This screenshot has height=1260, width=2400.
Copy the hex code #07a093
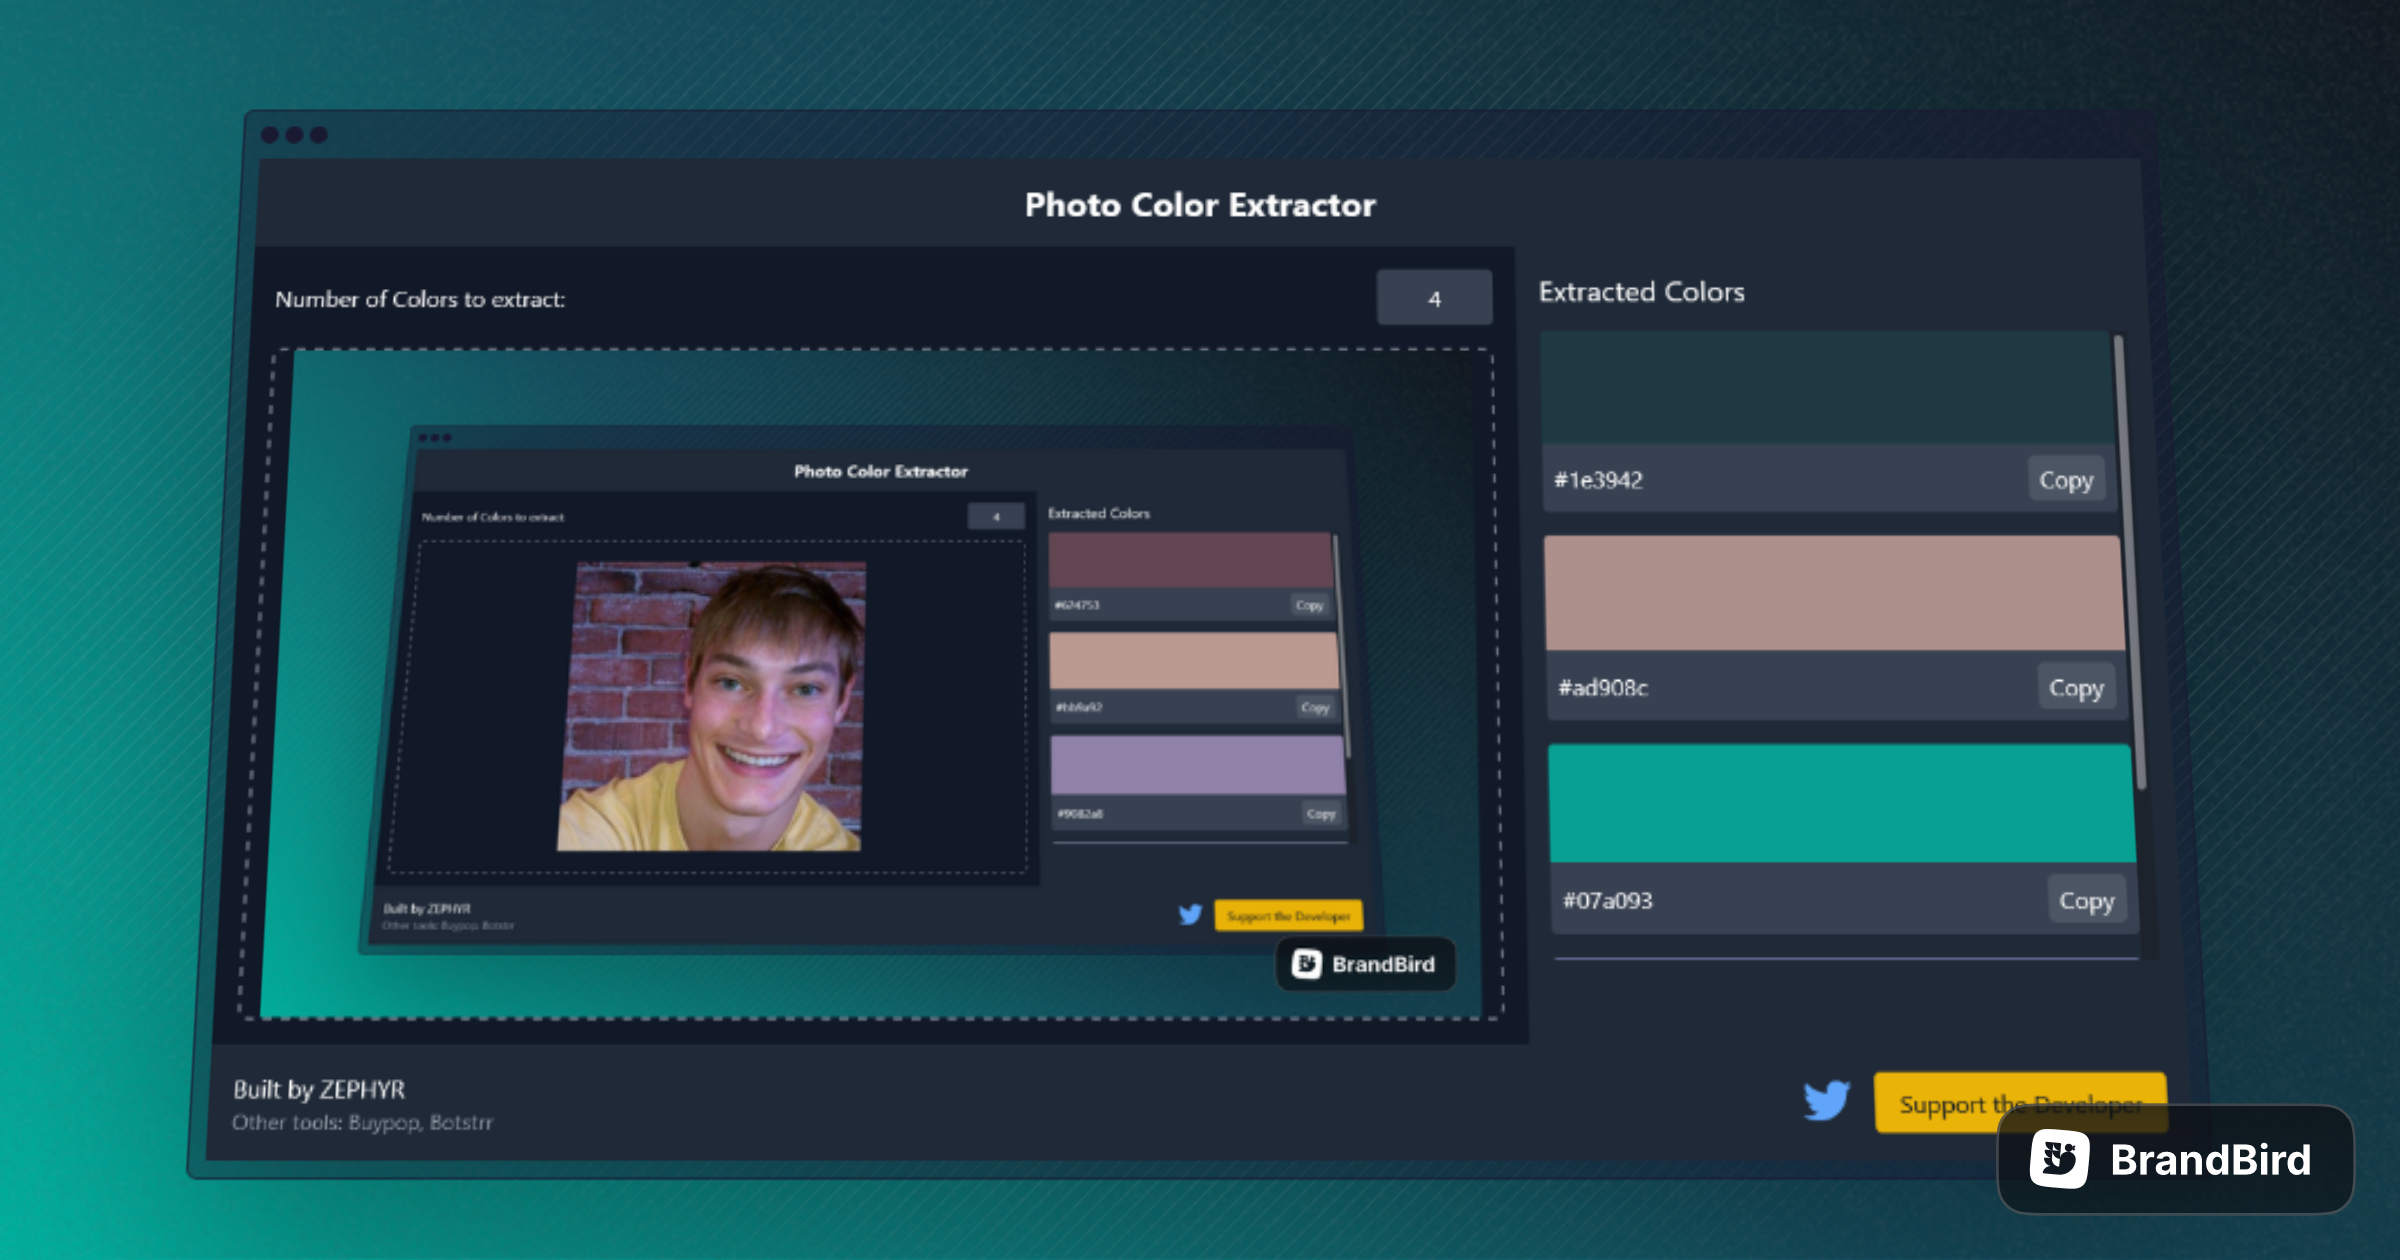tap(2088, 900)
